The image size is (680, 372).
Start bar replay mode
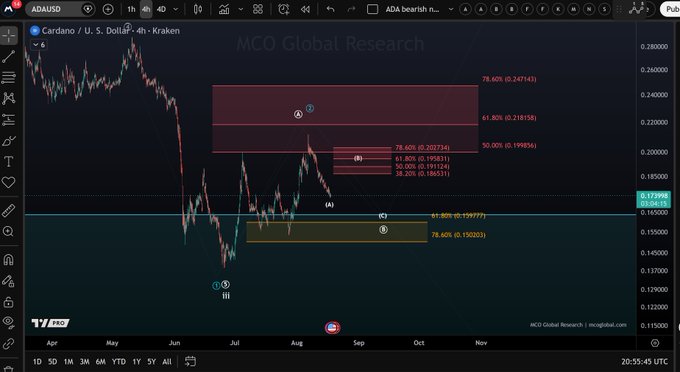coord(305,9)
